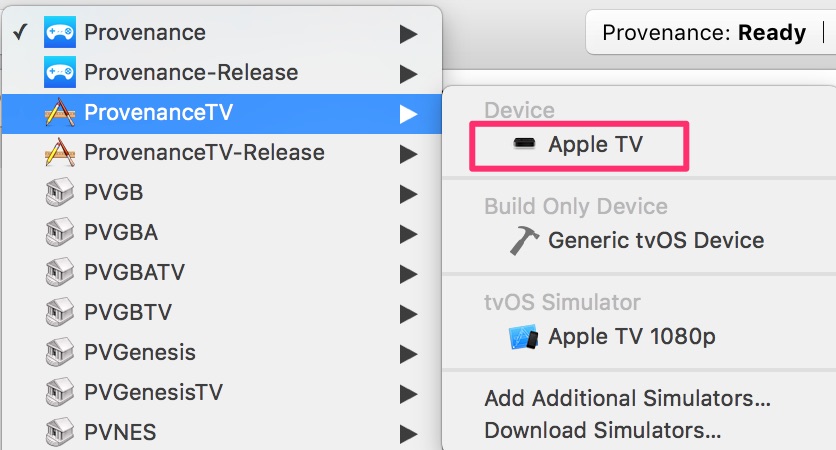The width and height of the screenshot is (836, 450).
Task: Click the Generic tvOS Device hammer icon
Action: tap(524, 240)
